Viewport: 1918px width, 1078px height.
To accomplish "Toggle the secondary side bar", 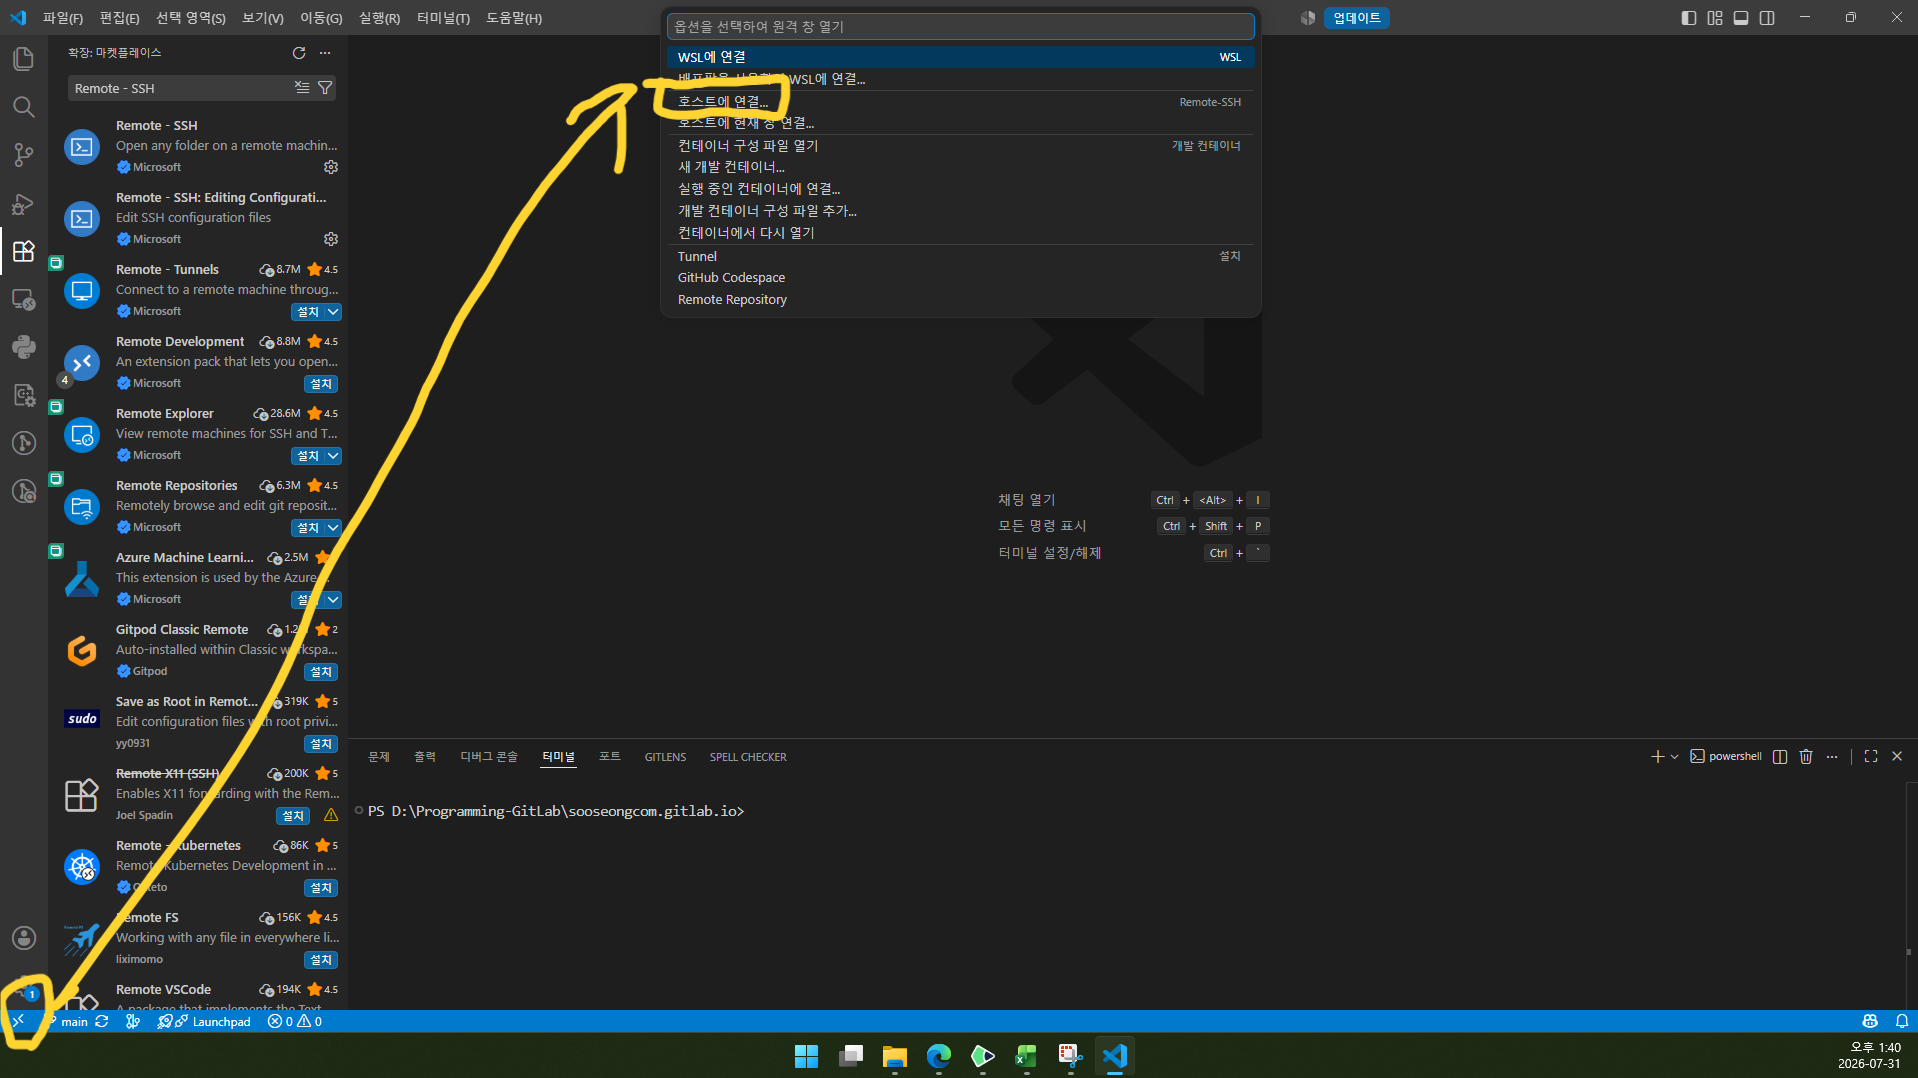I will tap(1767, 18).
